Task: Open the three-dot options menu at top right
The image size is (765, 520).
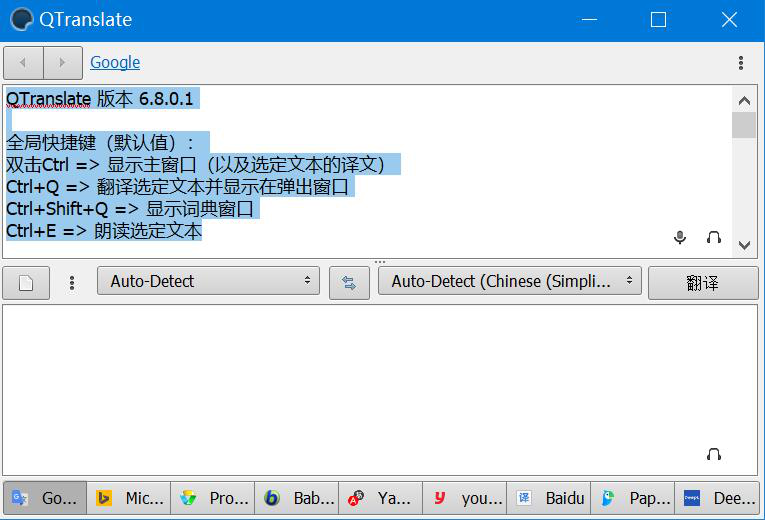Action: tap(741, 63)
